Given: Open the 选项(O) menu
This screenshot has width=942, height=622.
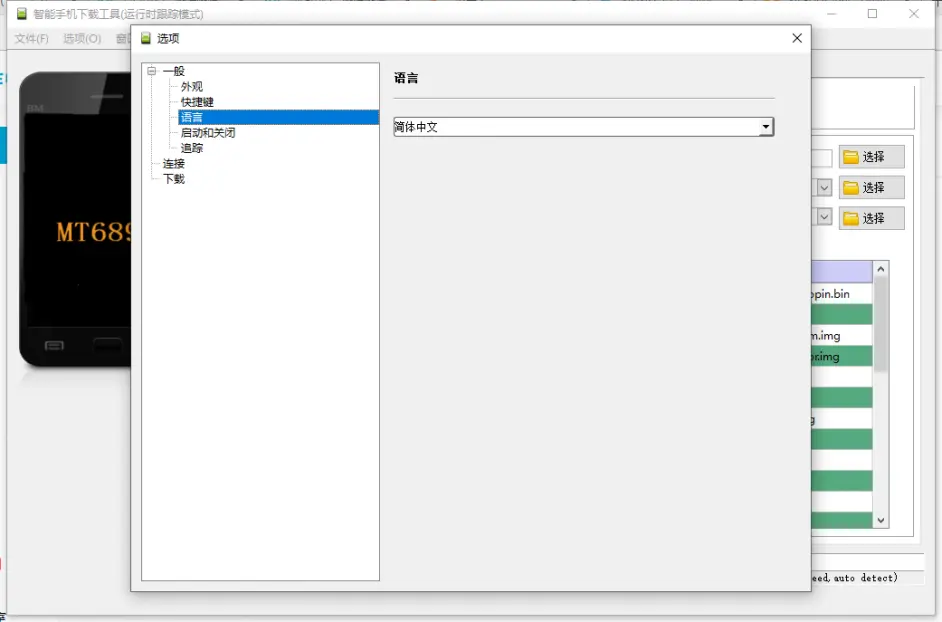Looking at the screenshot, I should pos(82,38).
